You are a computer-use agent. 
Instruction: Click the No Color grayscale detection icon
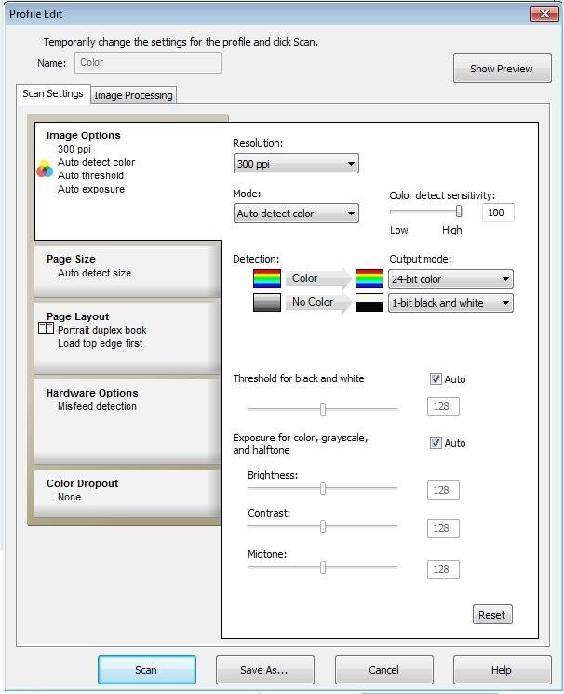267,302
